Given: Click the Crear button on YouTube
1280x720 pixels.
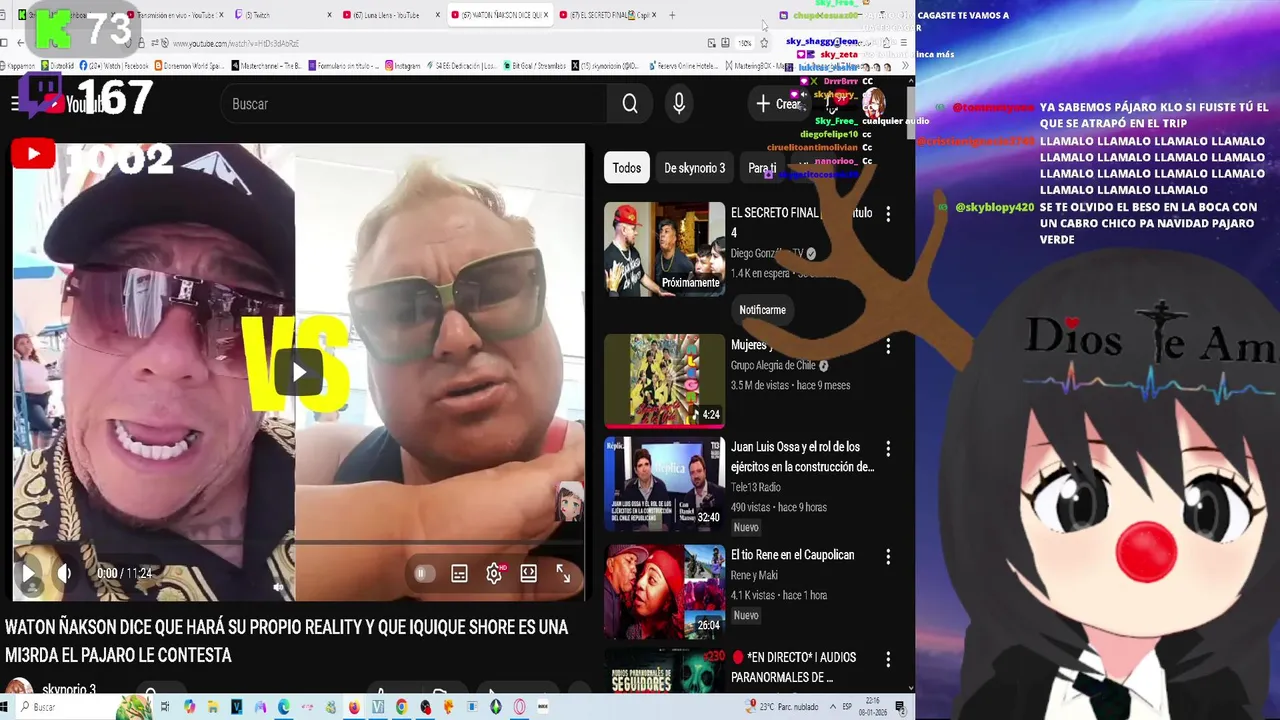Looking at the screenshot, I should pyautogui.click(x=779, y=104).
